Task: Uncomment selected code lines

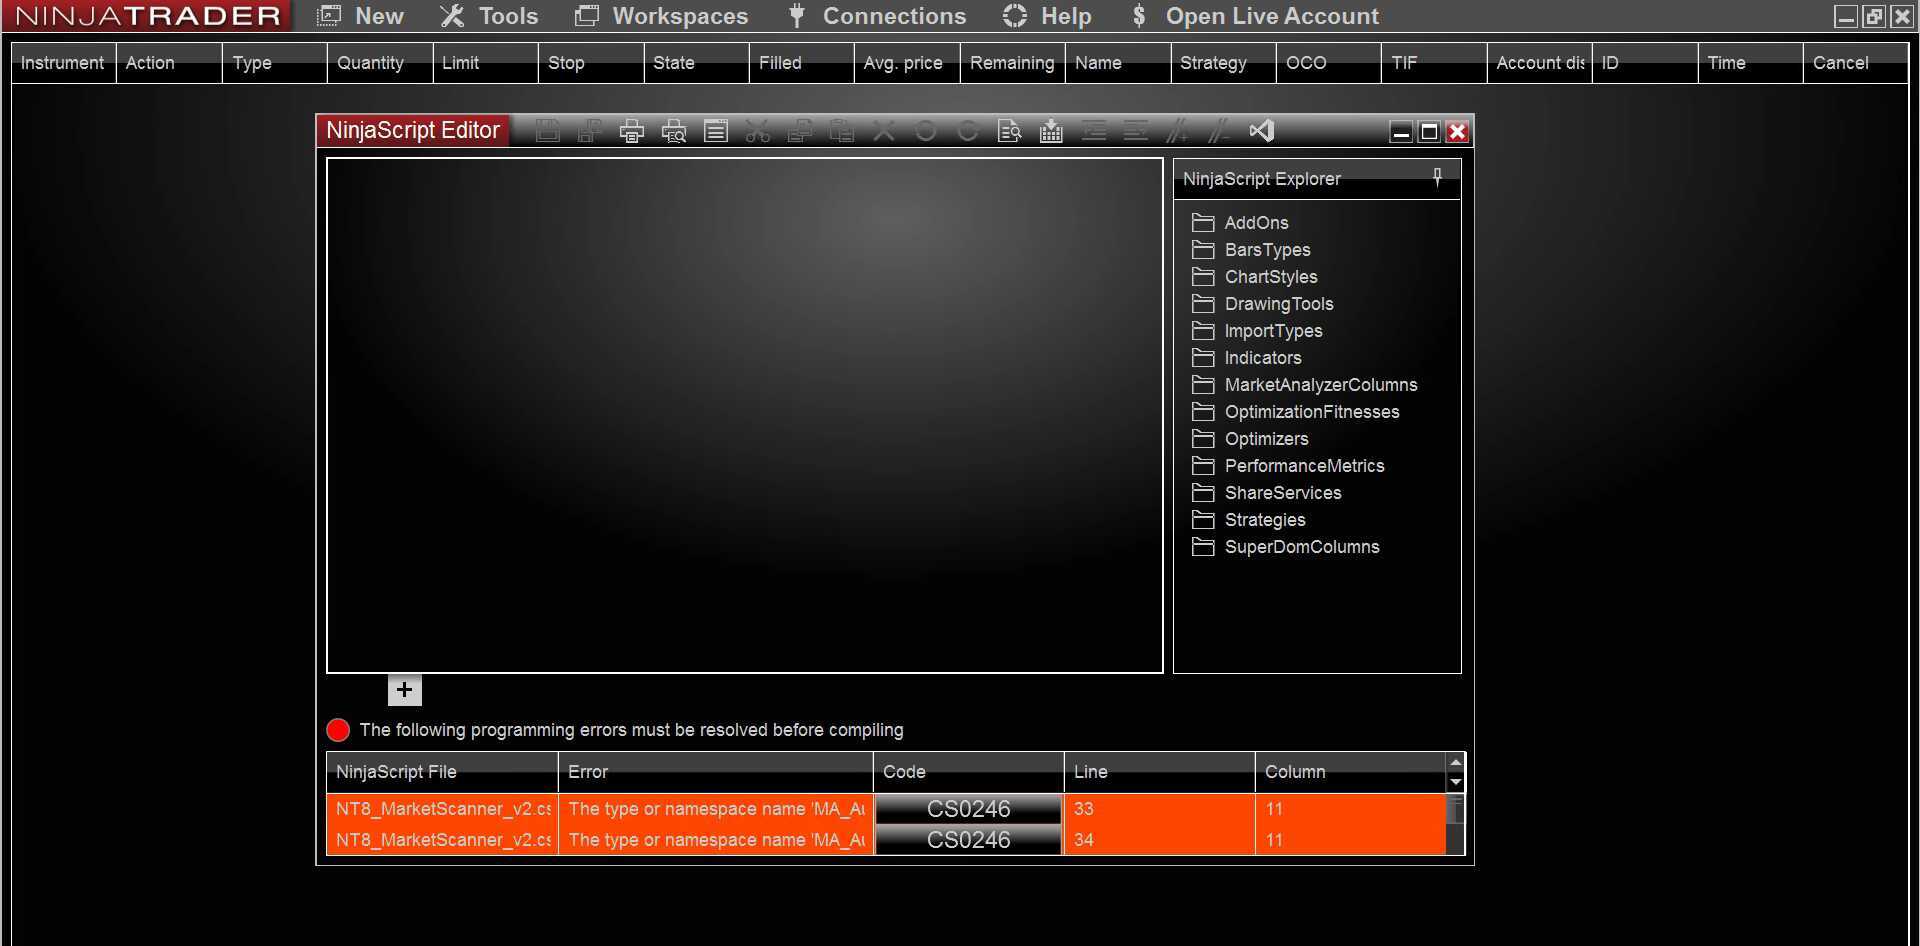Action: [1219, 130]
